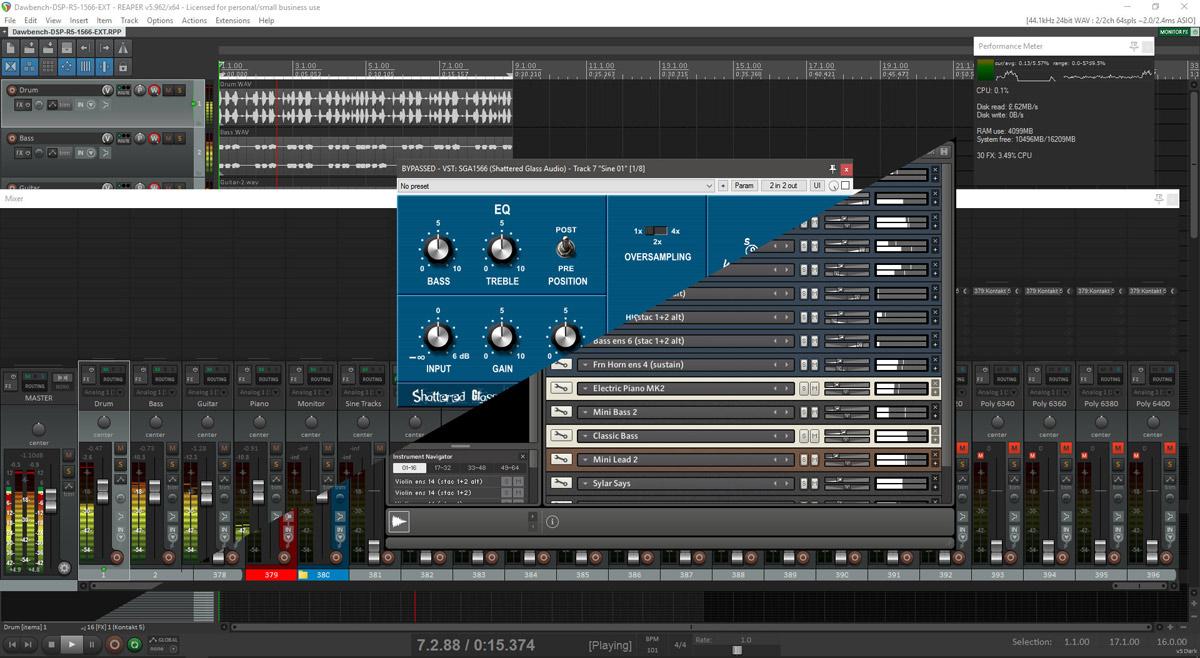Open the Track menu
Image resolution: width=1200 pixels, height=658 pixels.
click(129, 20)
